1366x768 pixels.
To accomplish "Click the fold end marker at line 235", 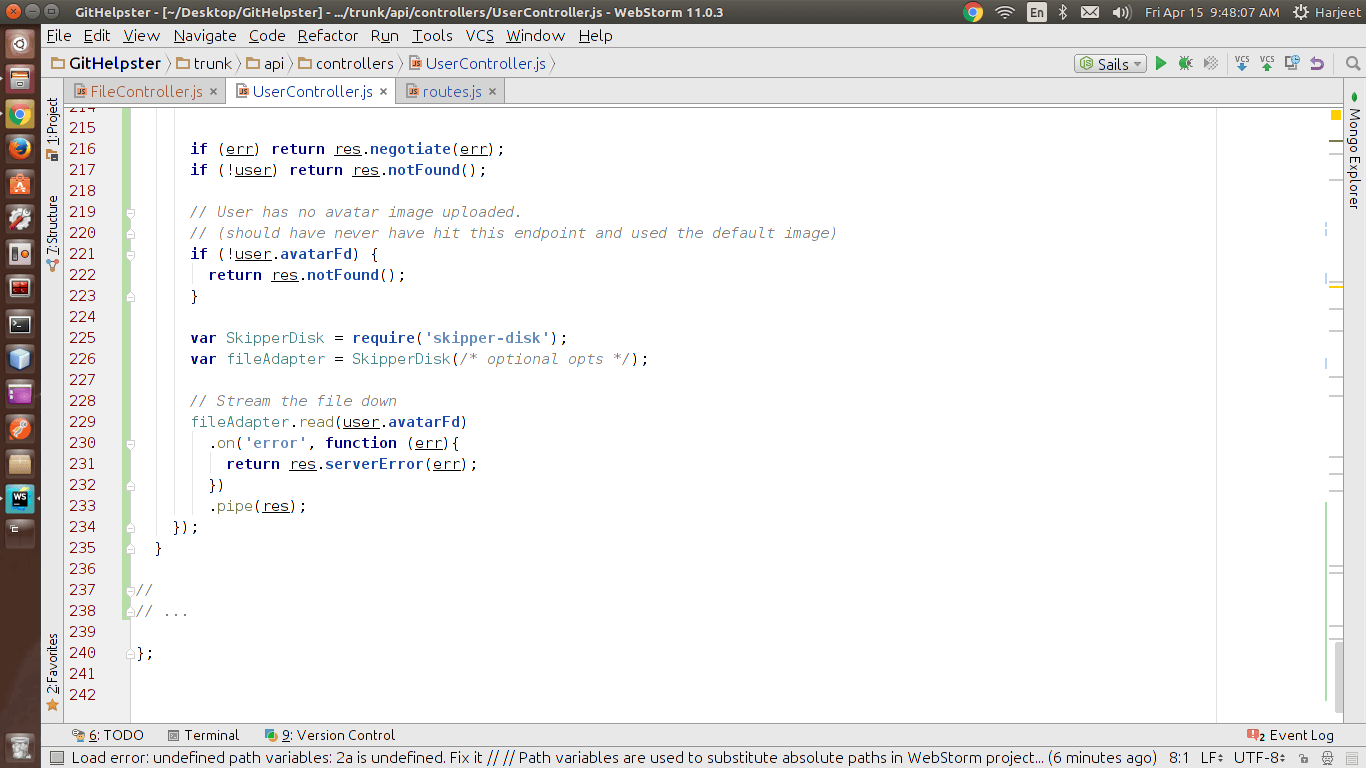I will [131, 548].
